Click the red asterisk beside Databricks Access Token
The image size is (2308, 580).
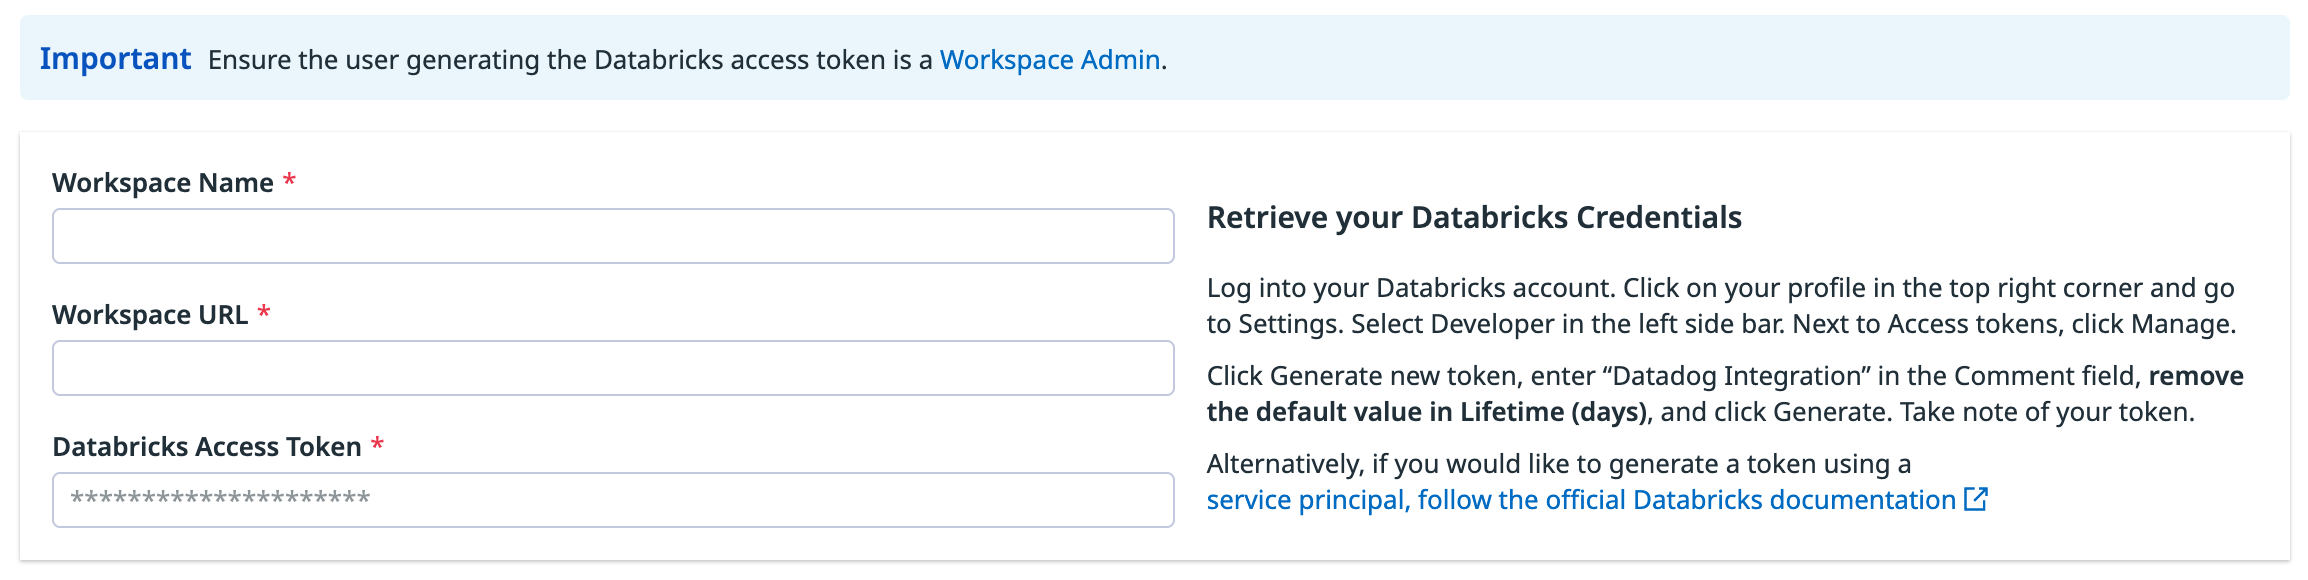point(377,444)
